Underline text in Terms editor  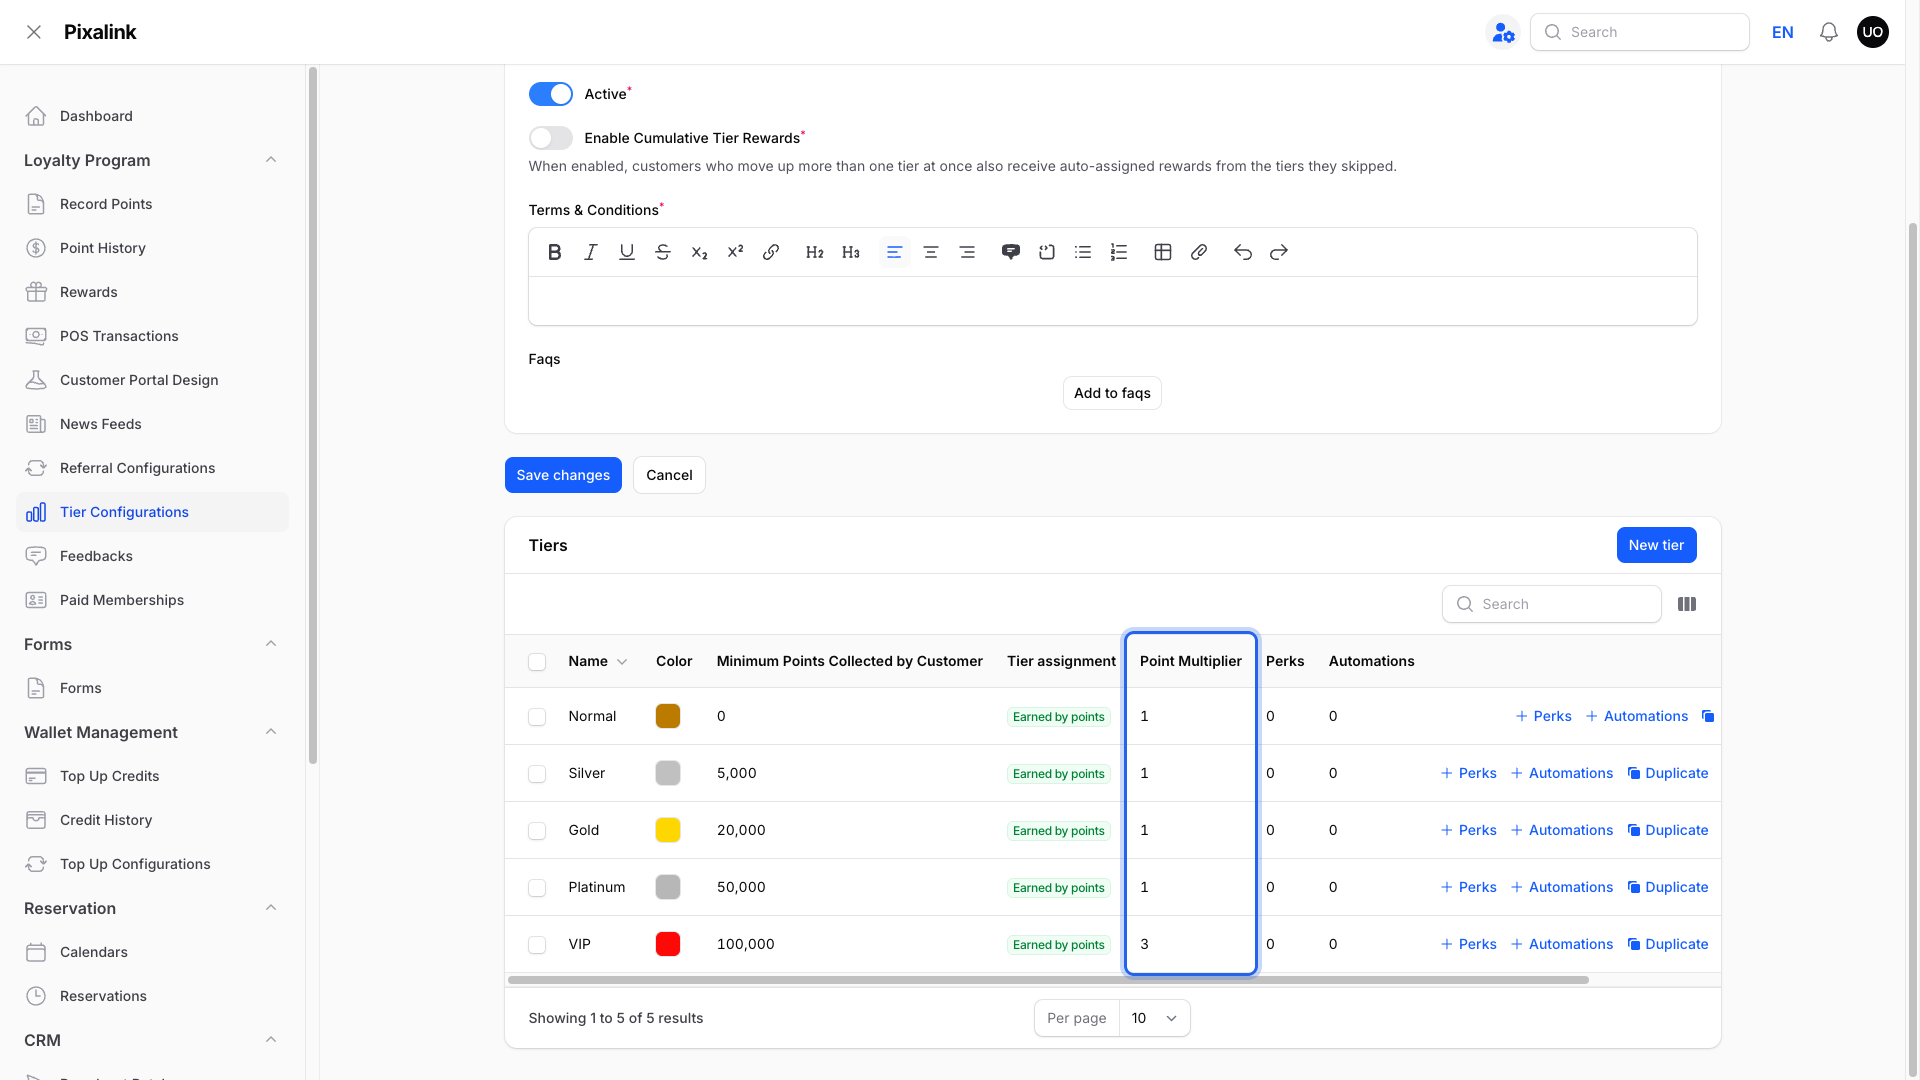(626, 252)
